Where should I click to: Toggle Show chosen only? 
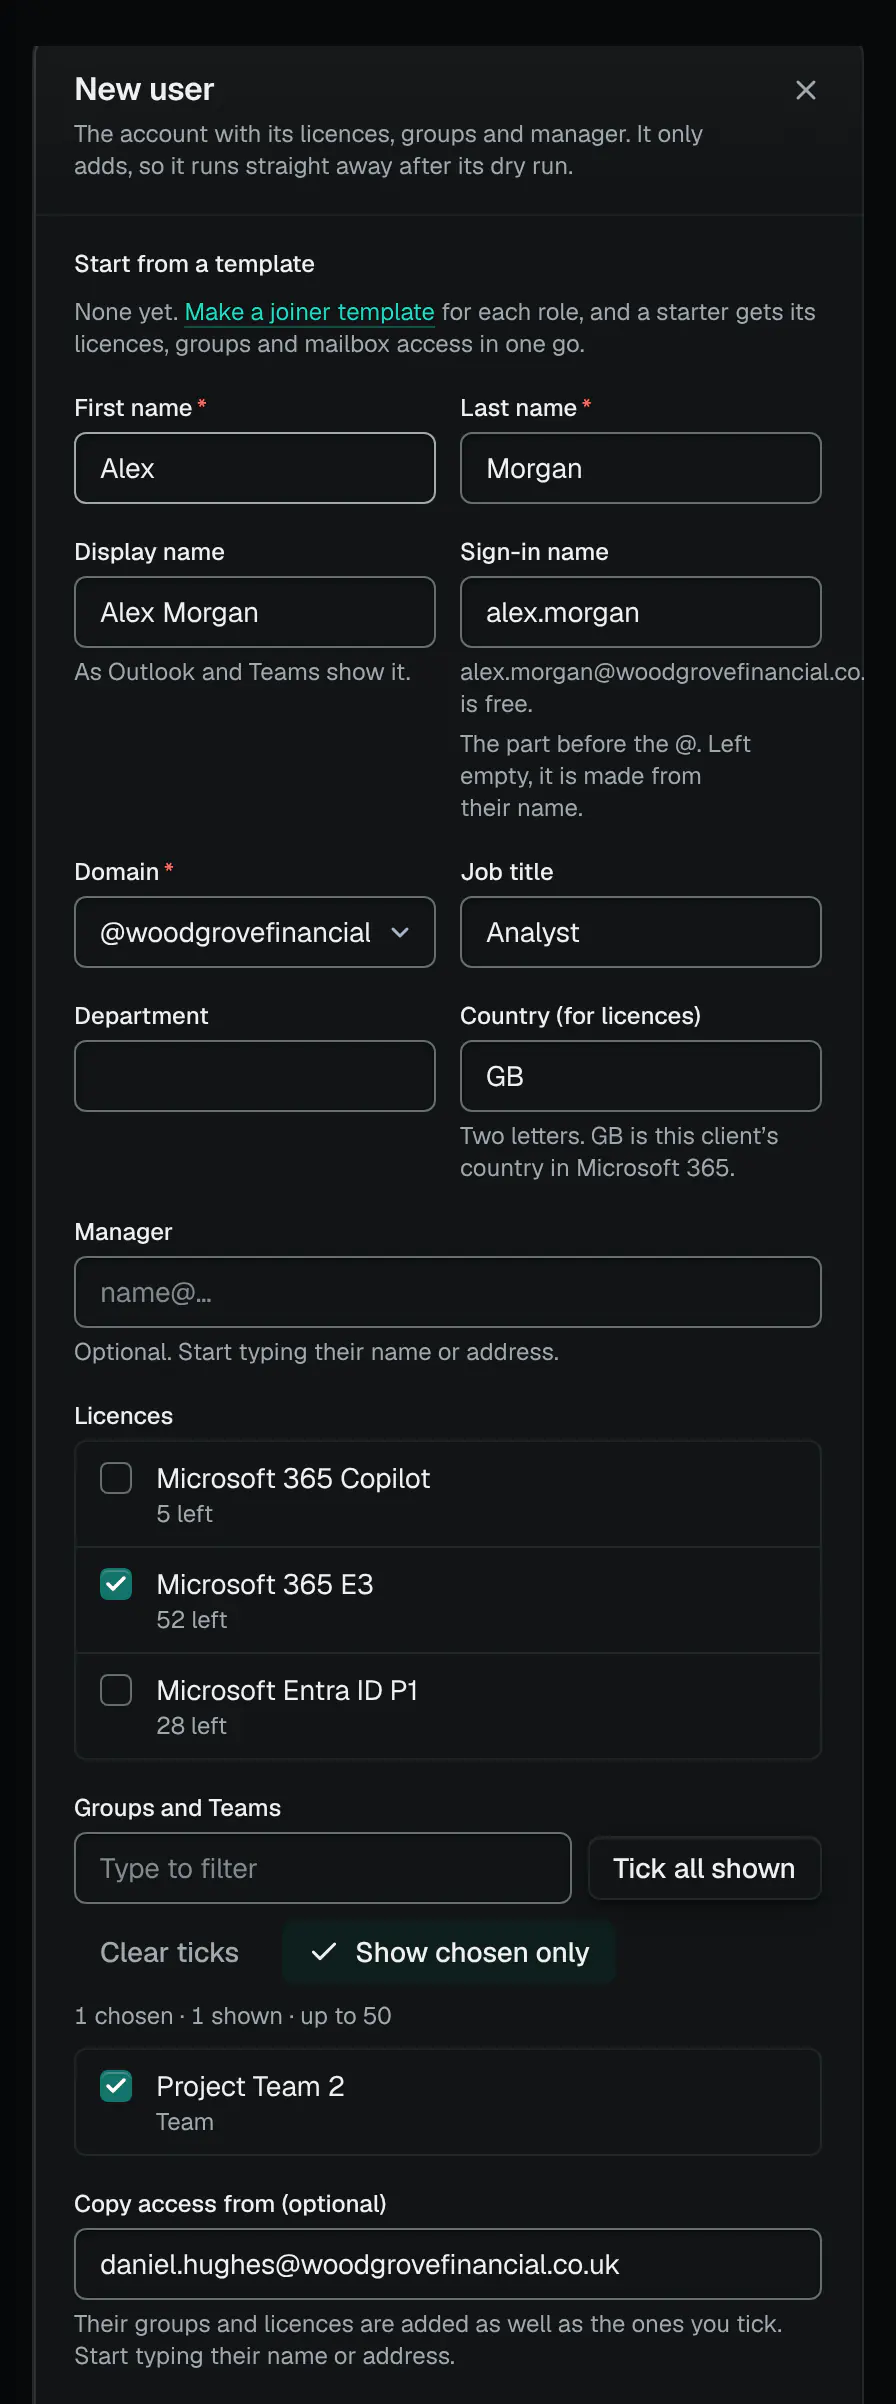(x=449, y=1952)
